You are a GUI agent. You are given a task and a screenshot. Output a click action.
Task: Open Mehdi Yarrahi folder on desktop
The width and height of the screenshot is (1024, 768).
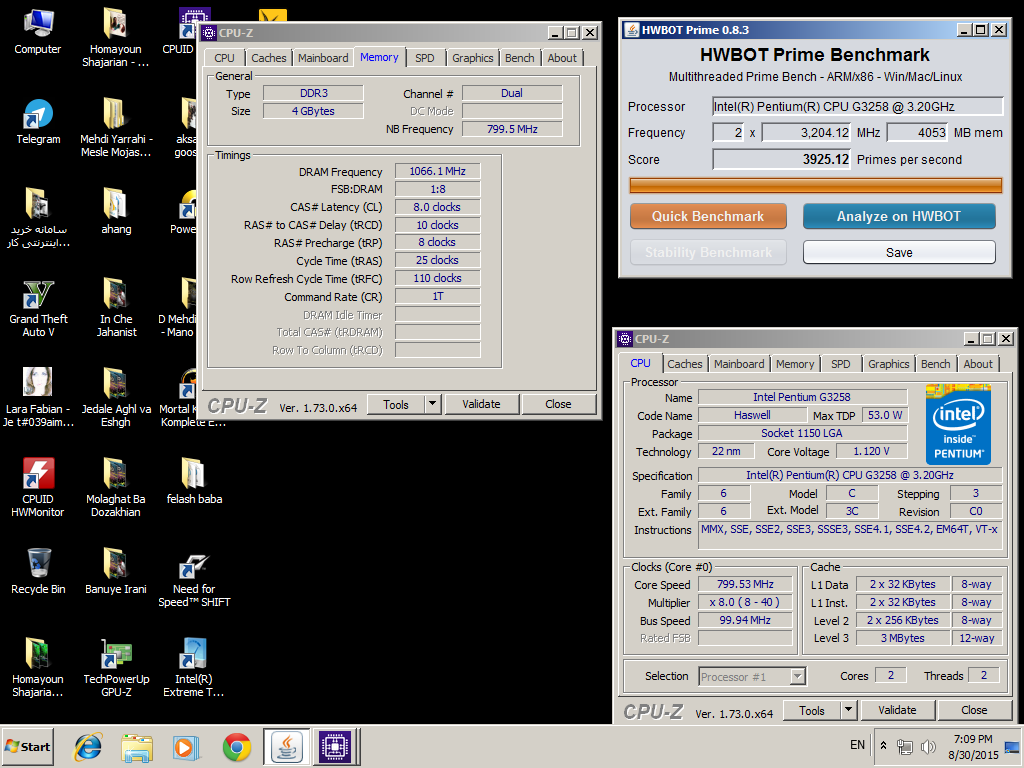116,127
